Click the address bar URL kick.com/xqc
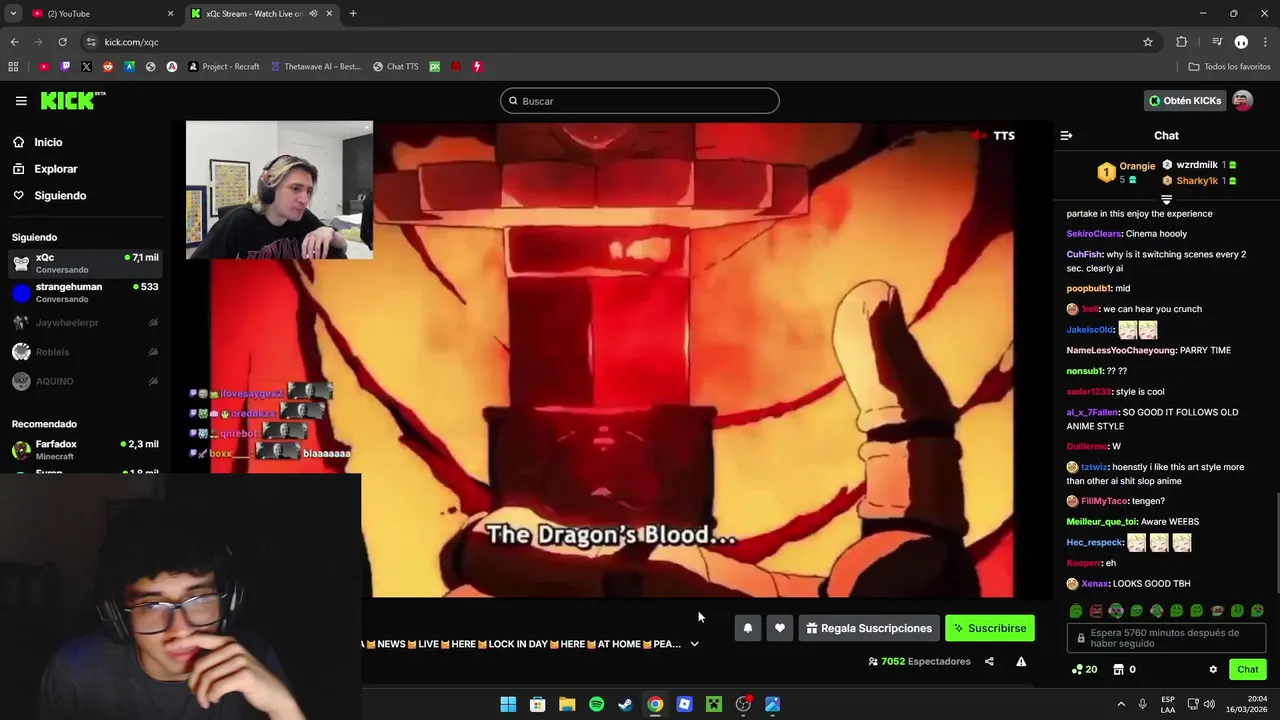Image resolution: width=1280 pixels, height=720 pixels. coord(131,42)
